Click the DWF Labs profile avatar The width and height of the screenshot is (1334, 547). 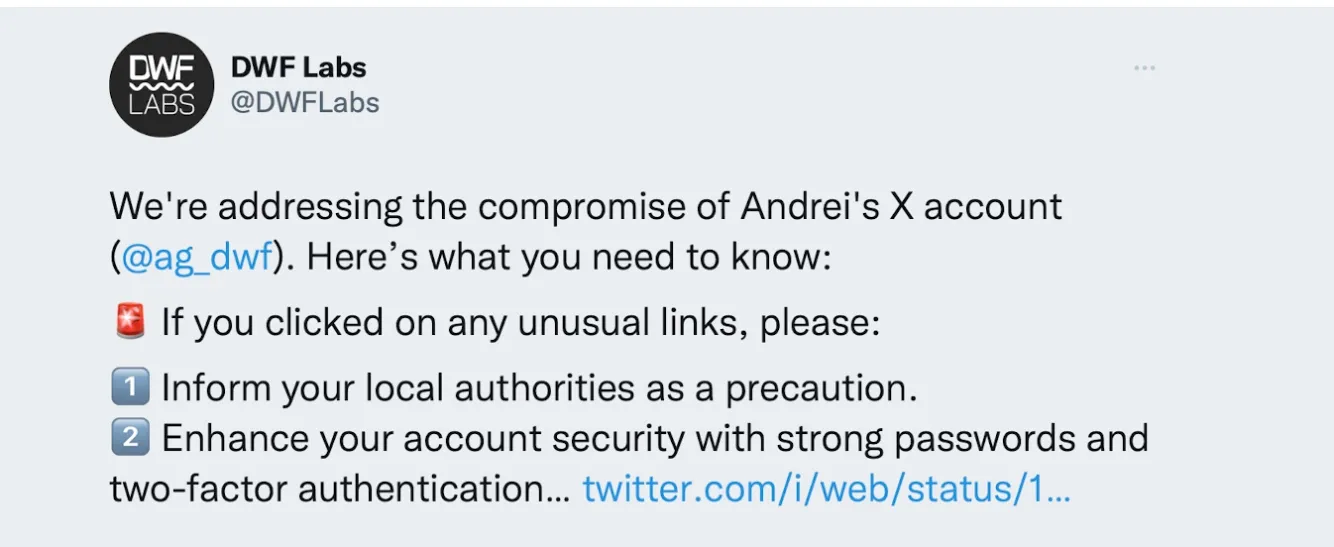coord(161,84)
